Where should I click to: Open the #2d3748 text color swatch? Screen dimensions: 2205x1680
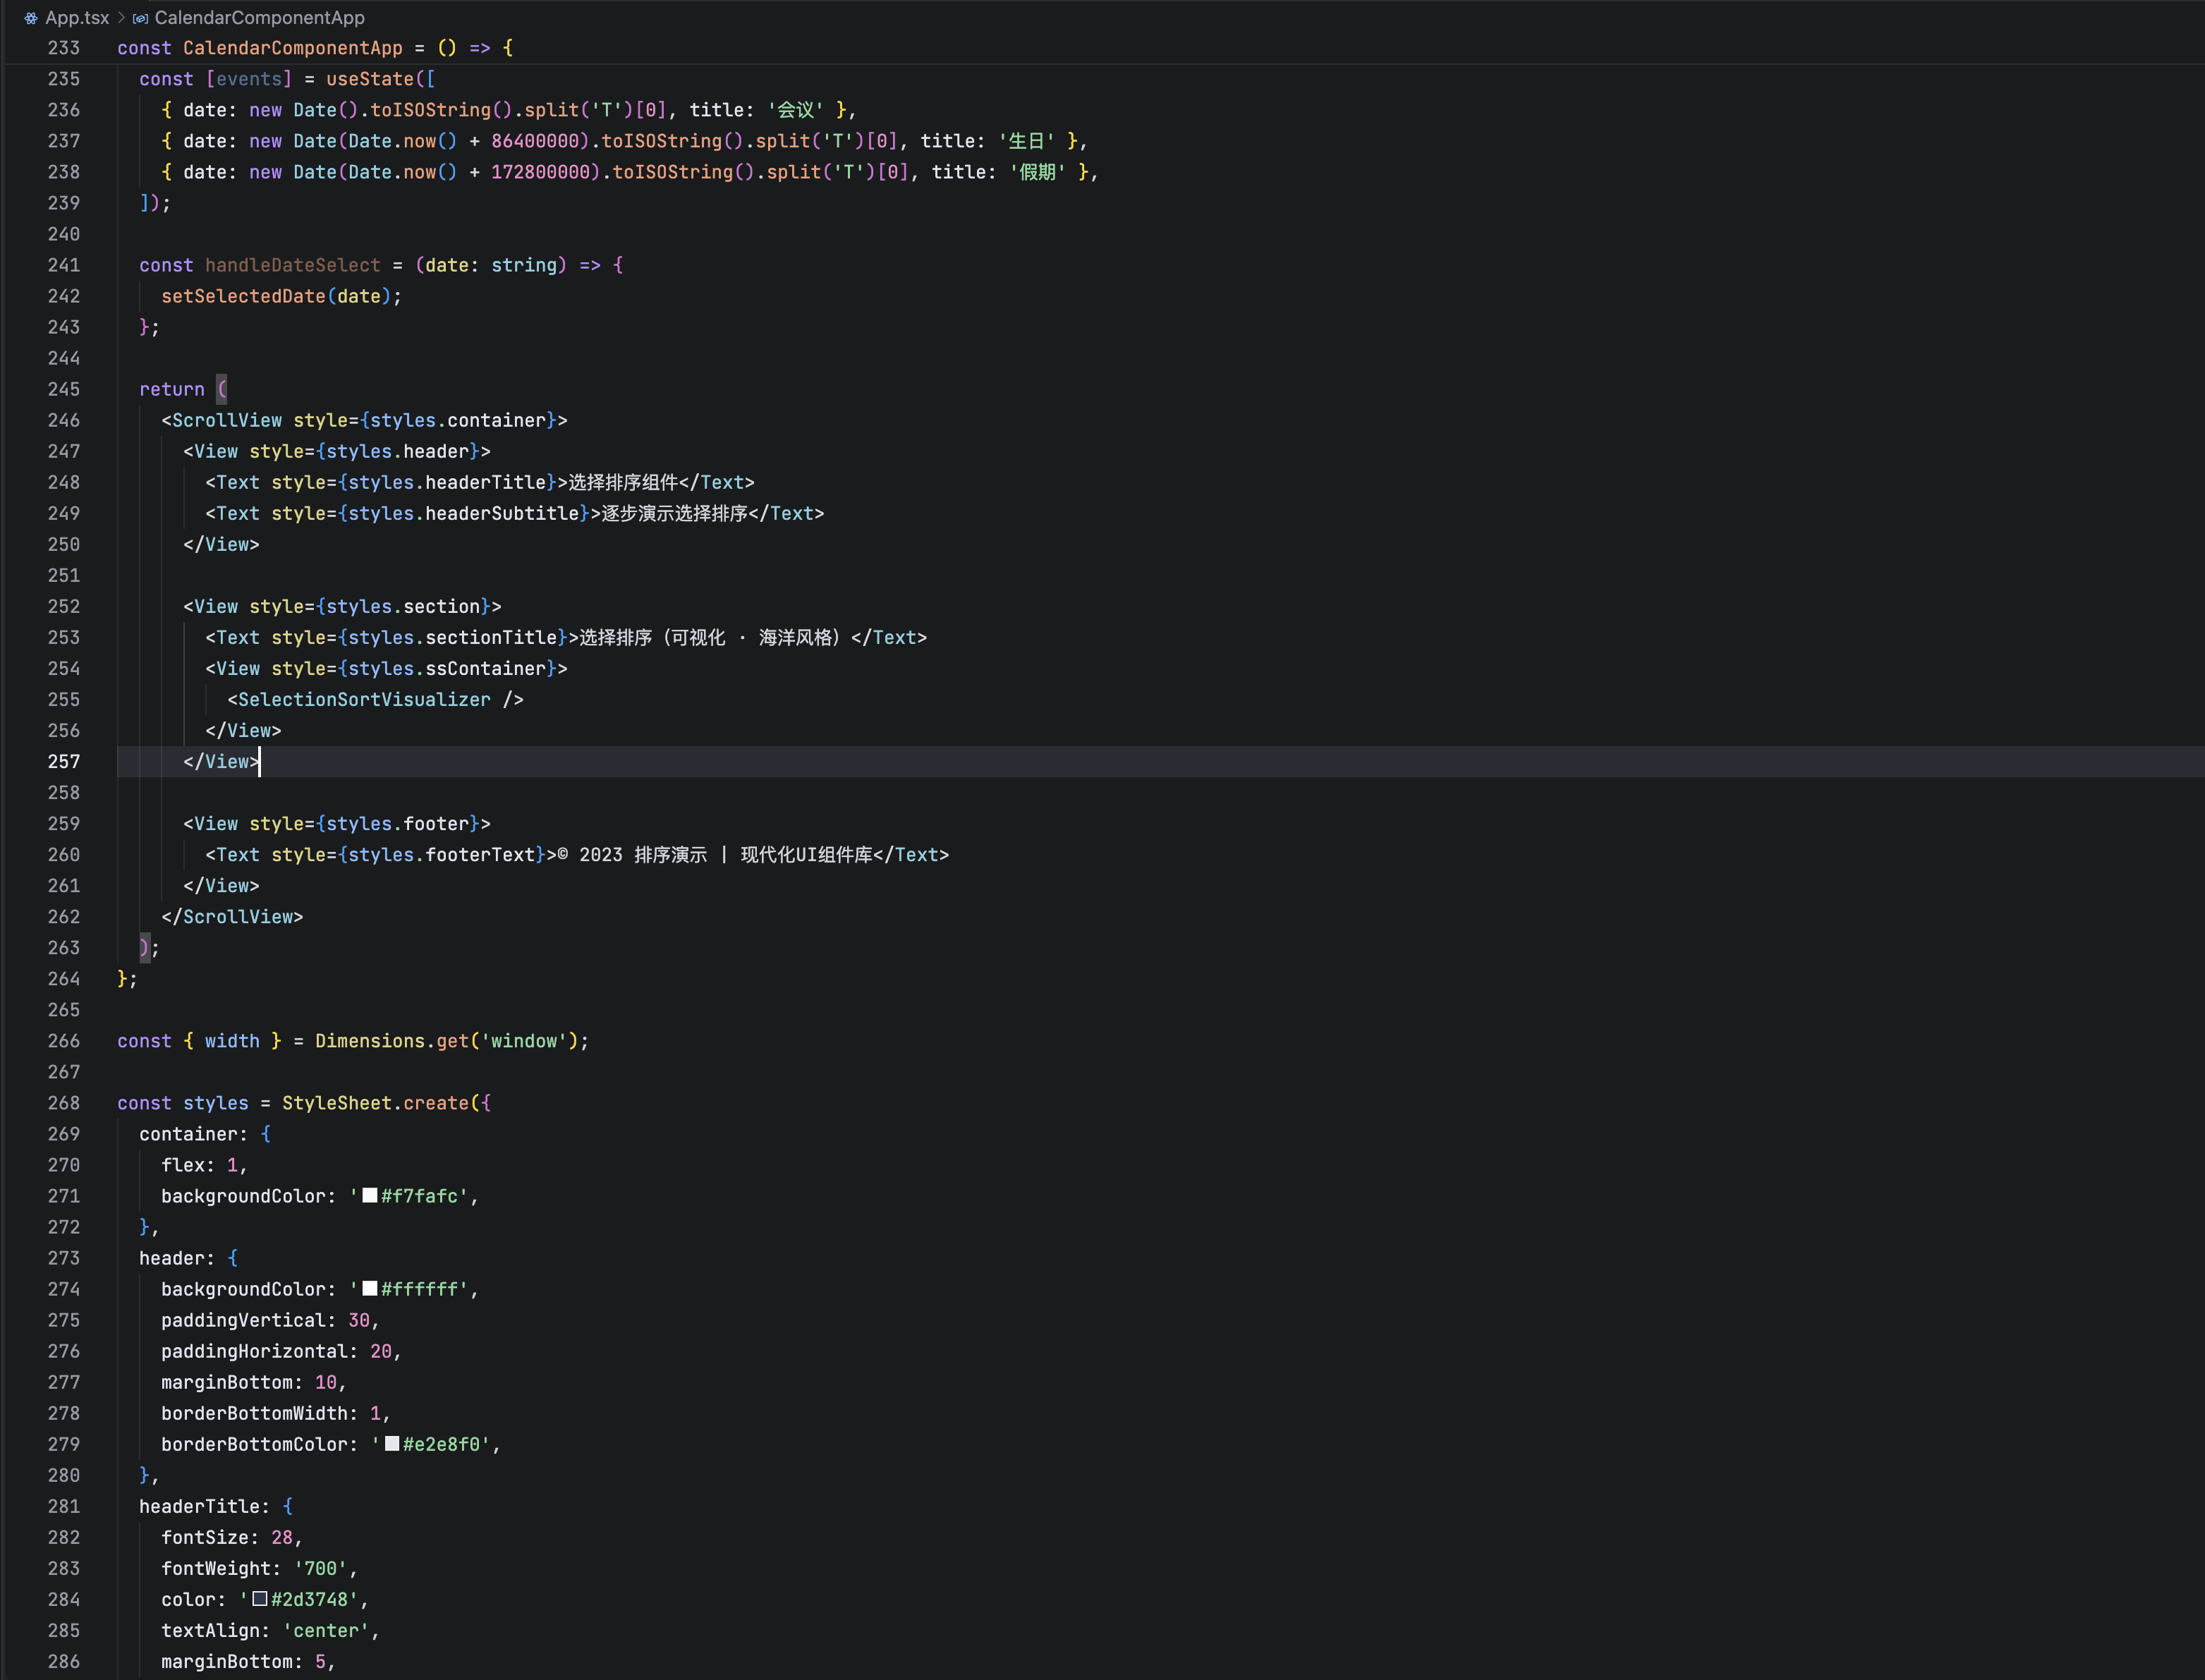(260, 1598)
